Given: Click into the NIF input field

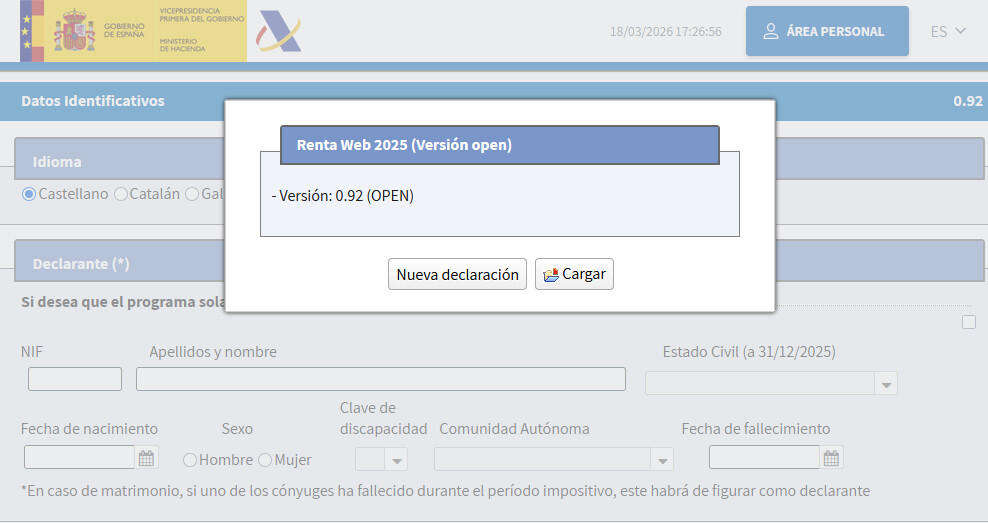Looking at the screenshot, I should pos(75,379).
